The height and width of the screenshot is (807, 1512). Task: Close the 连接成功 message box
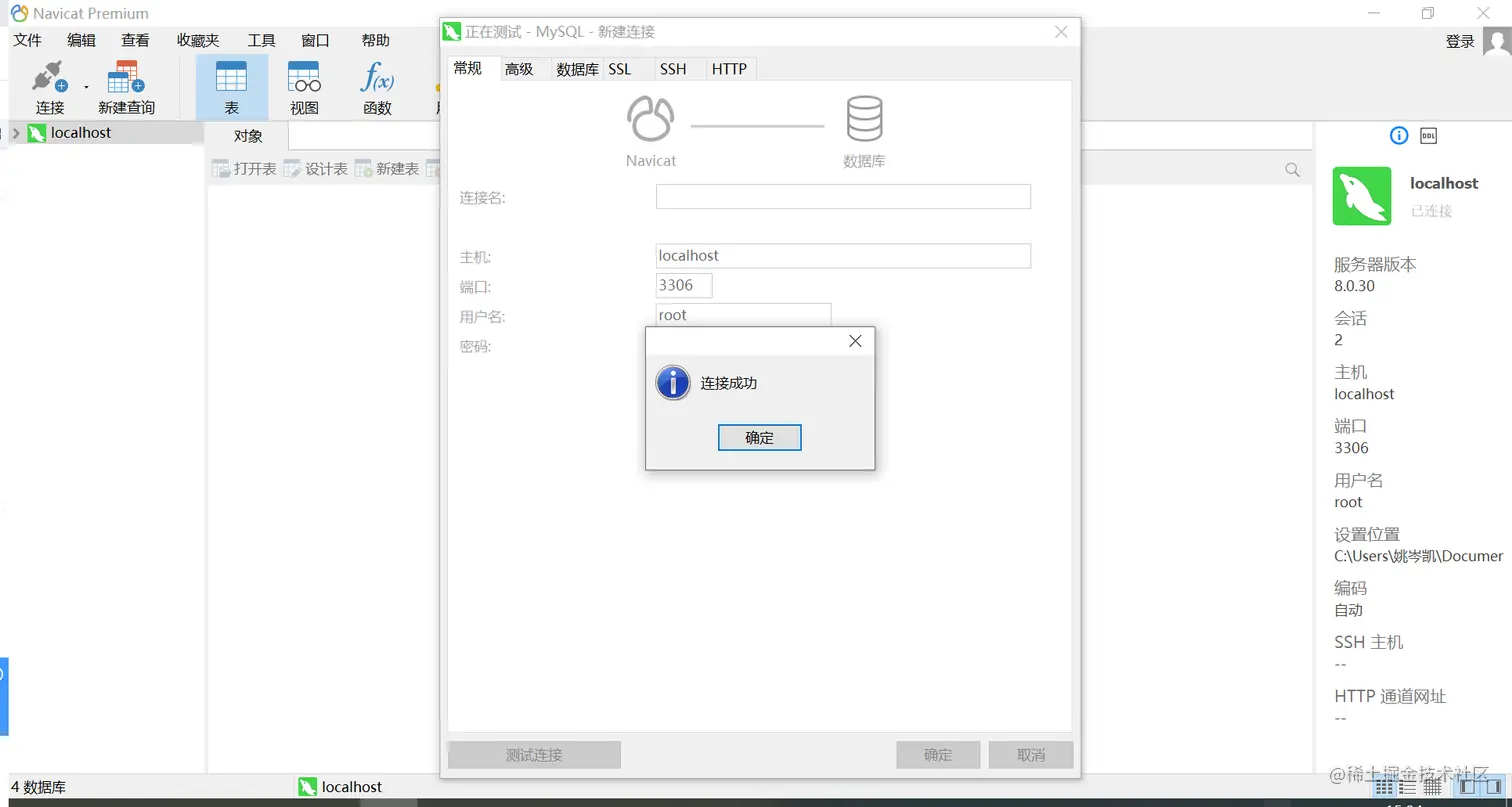click(x=855, y=341)
